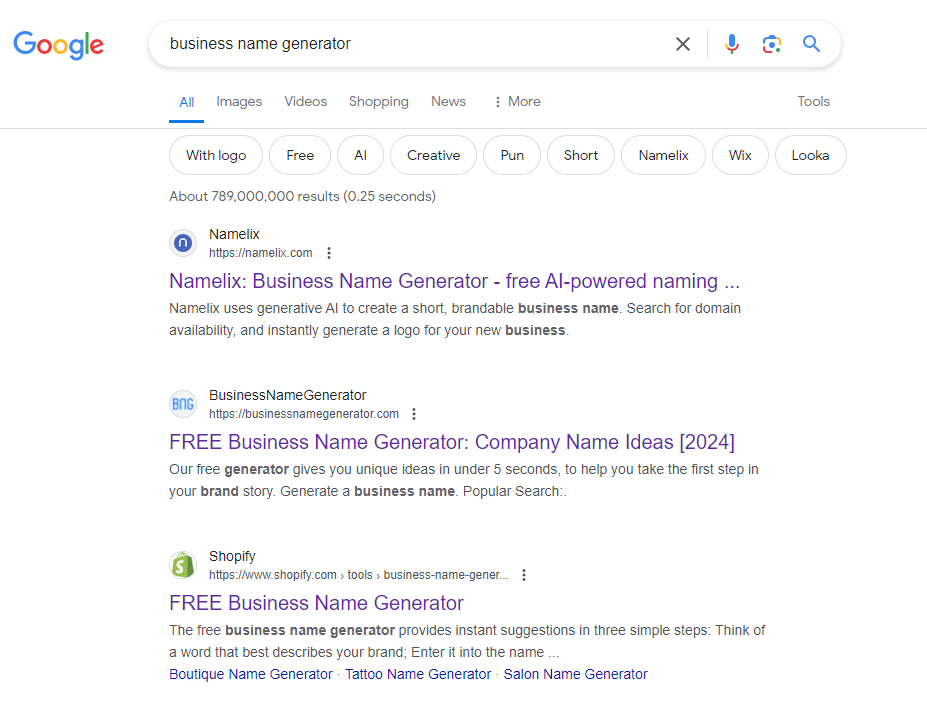Click the Namelix site favicon

pos(183,243)
